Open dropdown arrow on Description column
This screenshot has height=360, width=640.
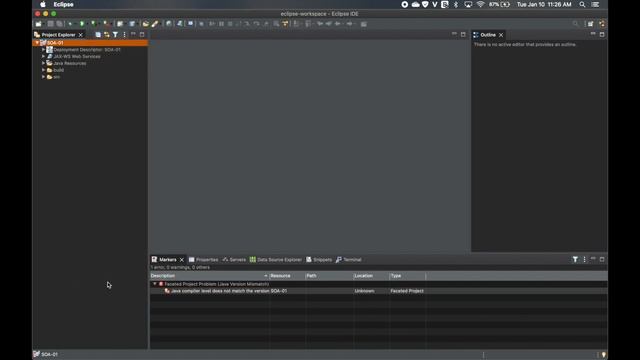tap(266, 276)
